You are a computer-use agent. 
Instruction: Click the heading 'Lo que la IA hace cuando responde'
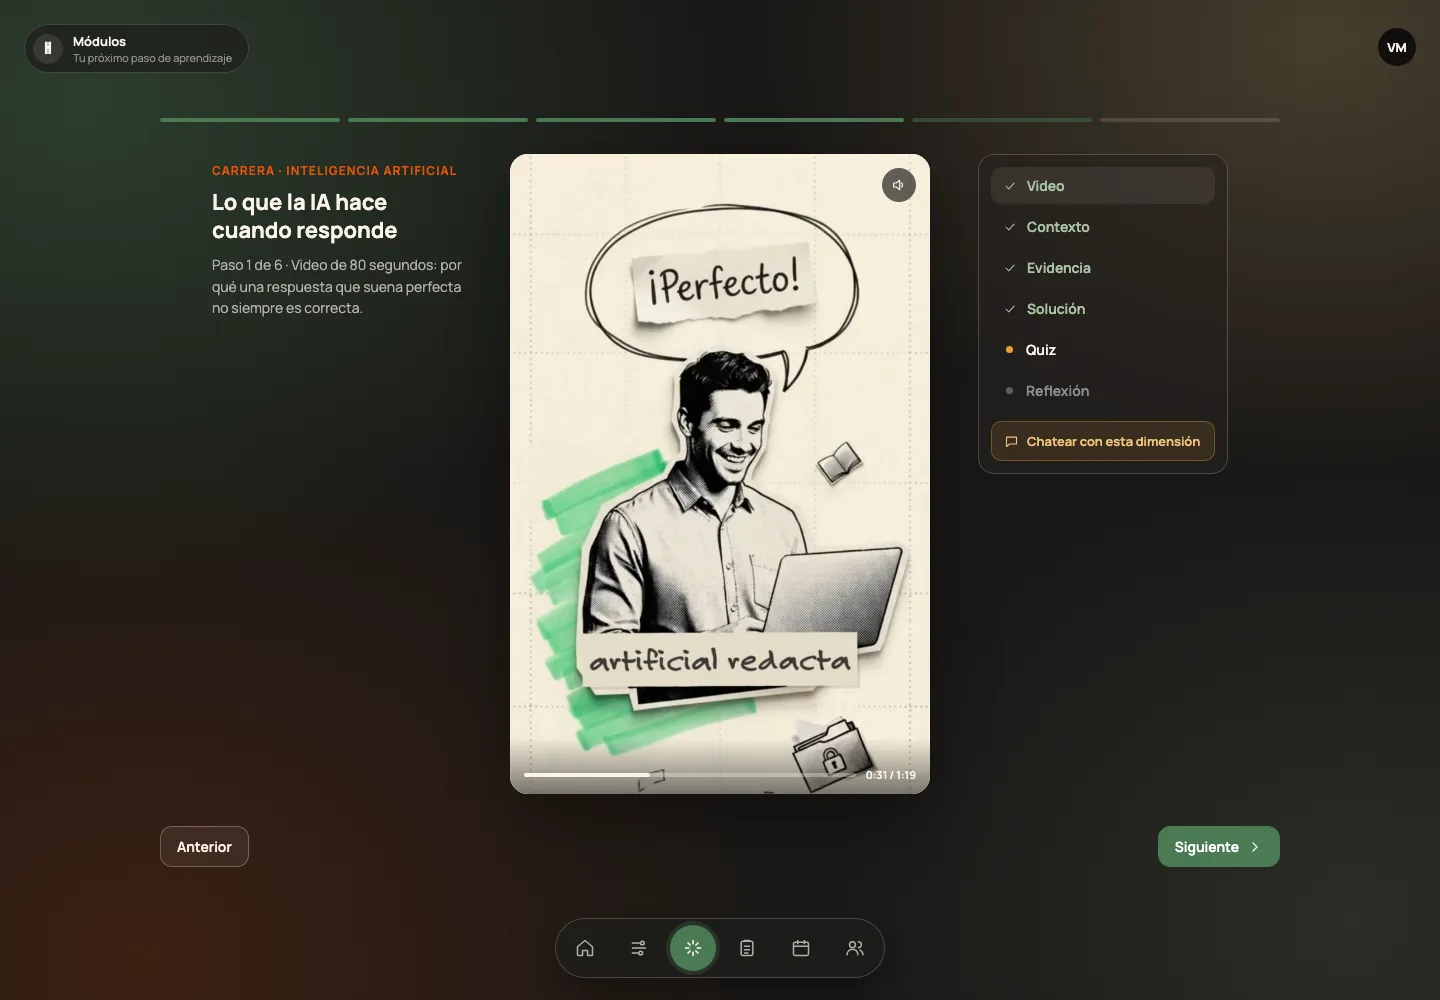[305, 216]
